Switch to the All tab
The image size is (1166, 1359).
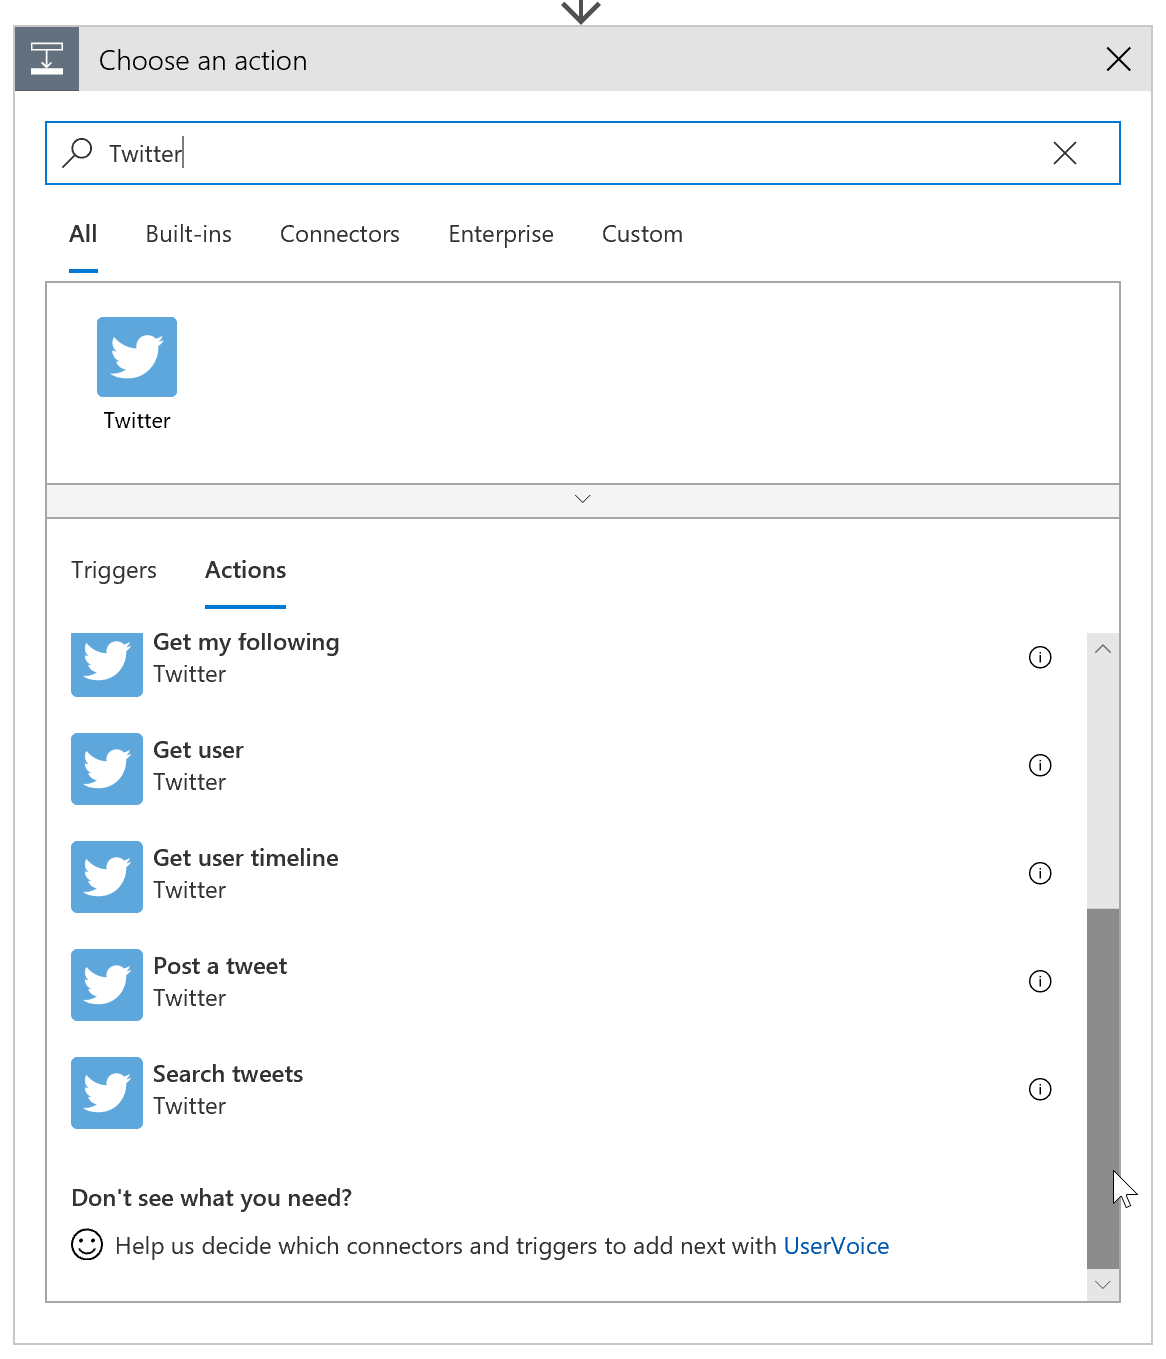83,234
